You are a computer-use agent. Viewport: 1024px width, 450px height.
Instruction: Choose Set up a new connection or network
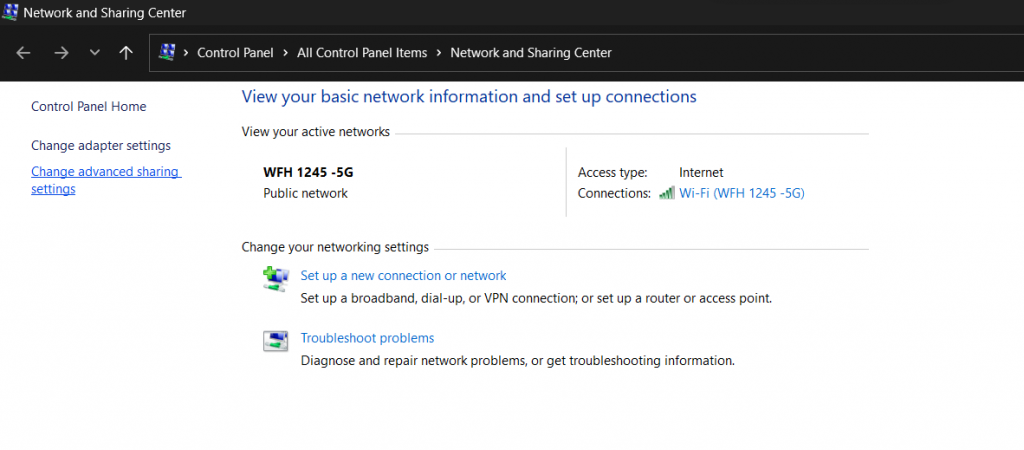pyautogui.click(x=403, y=275)
